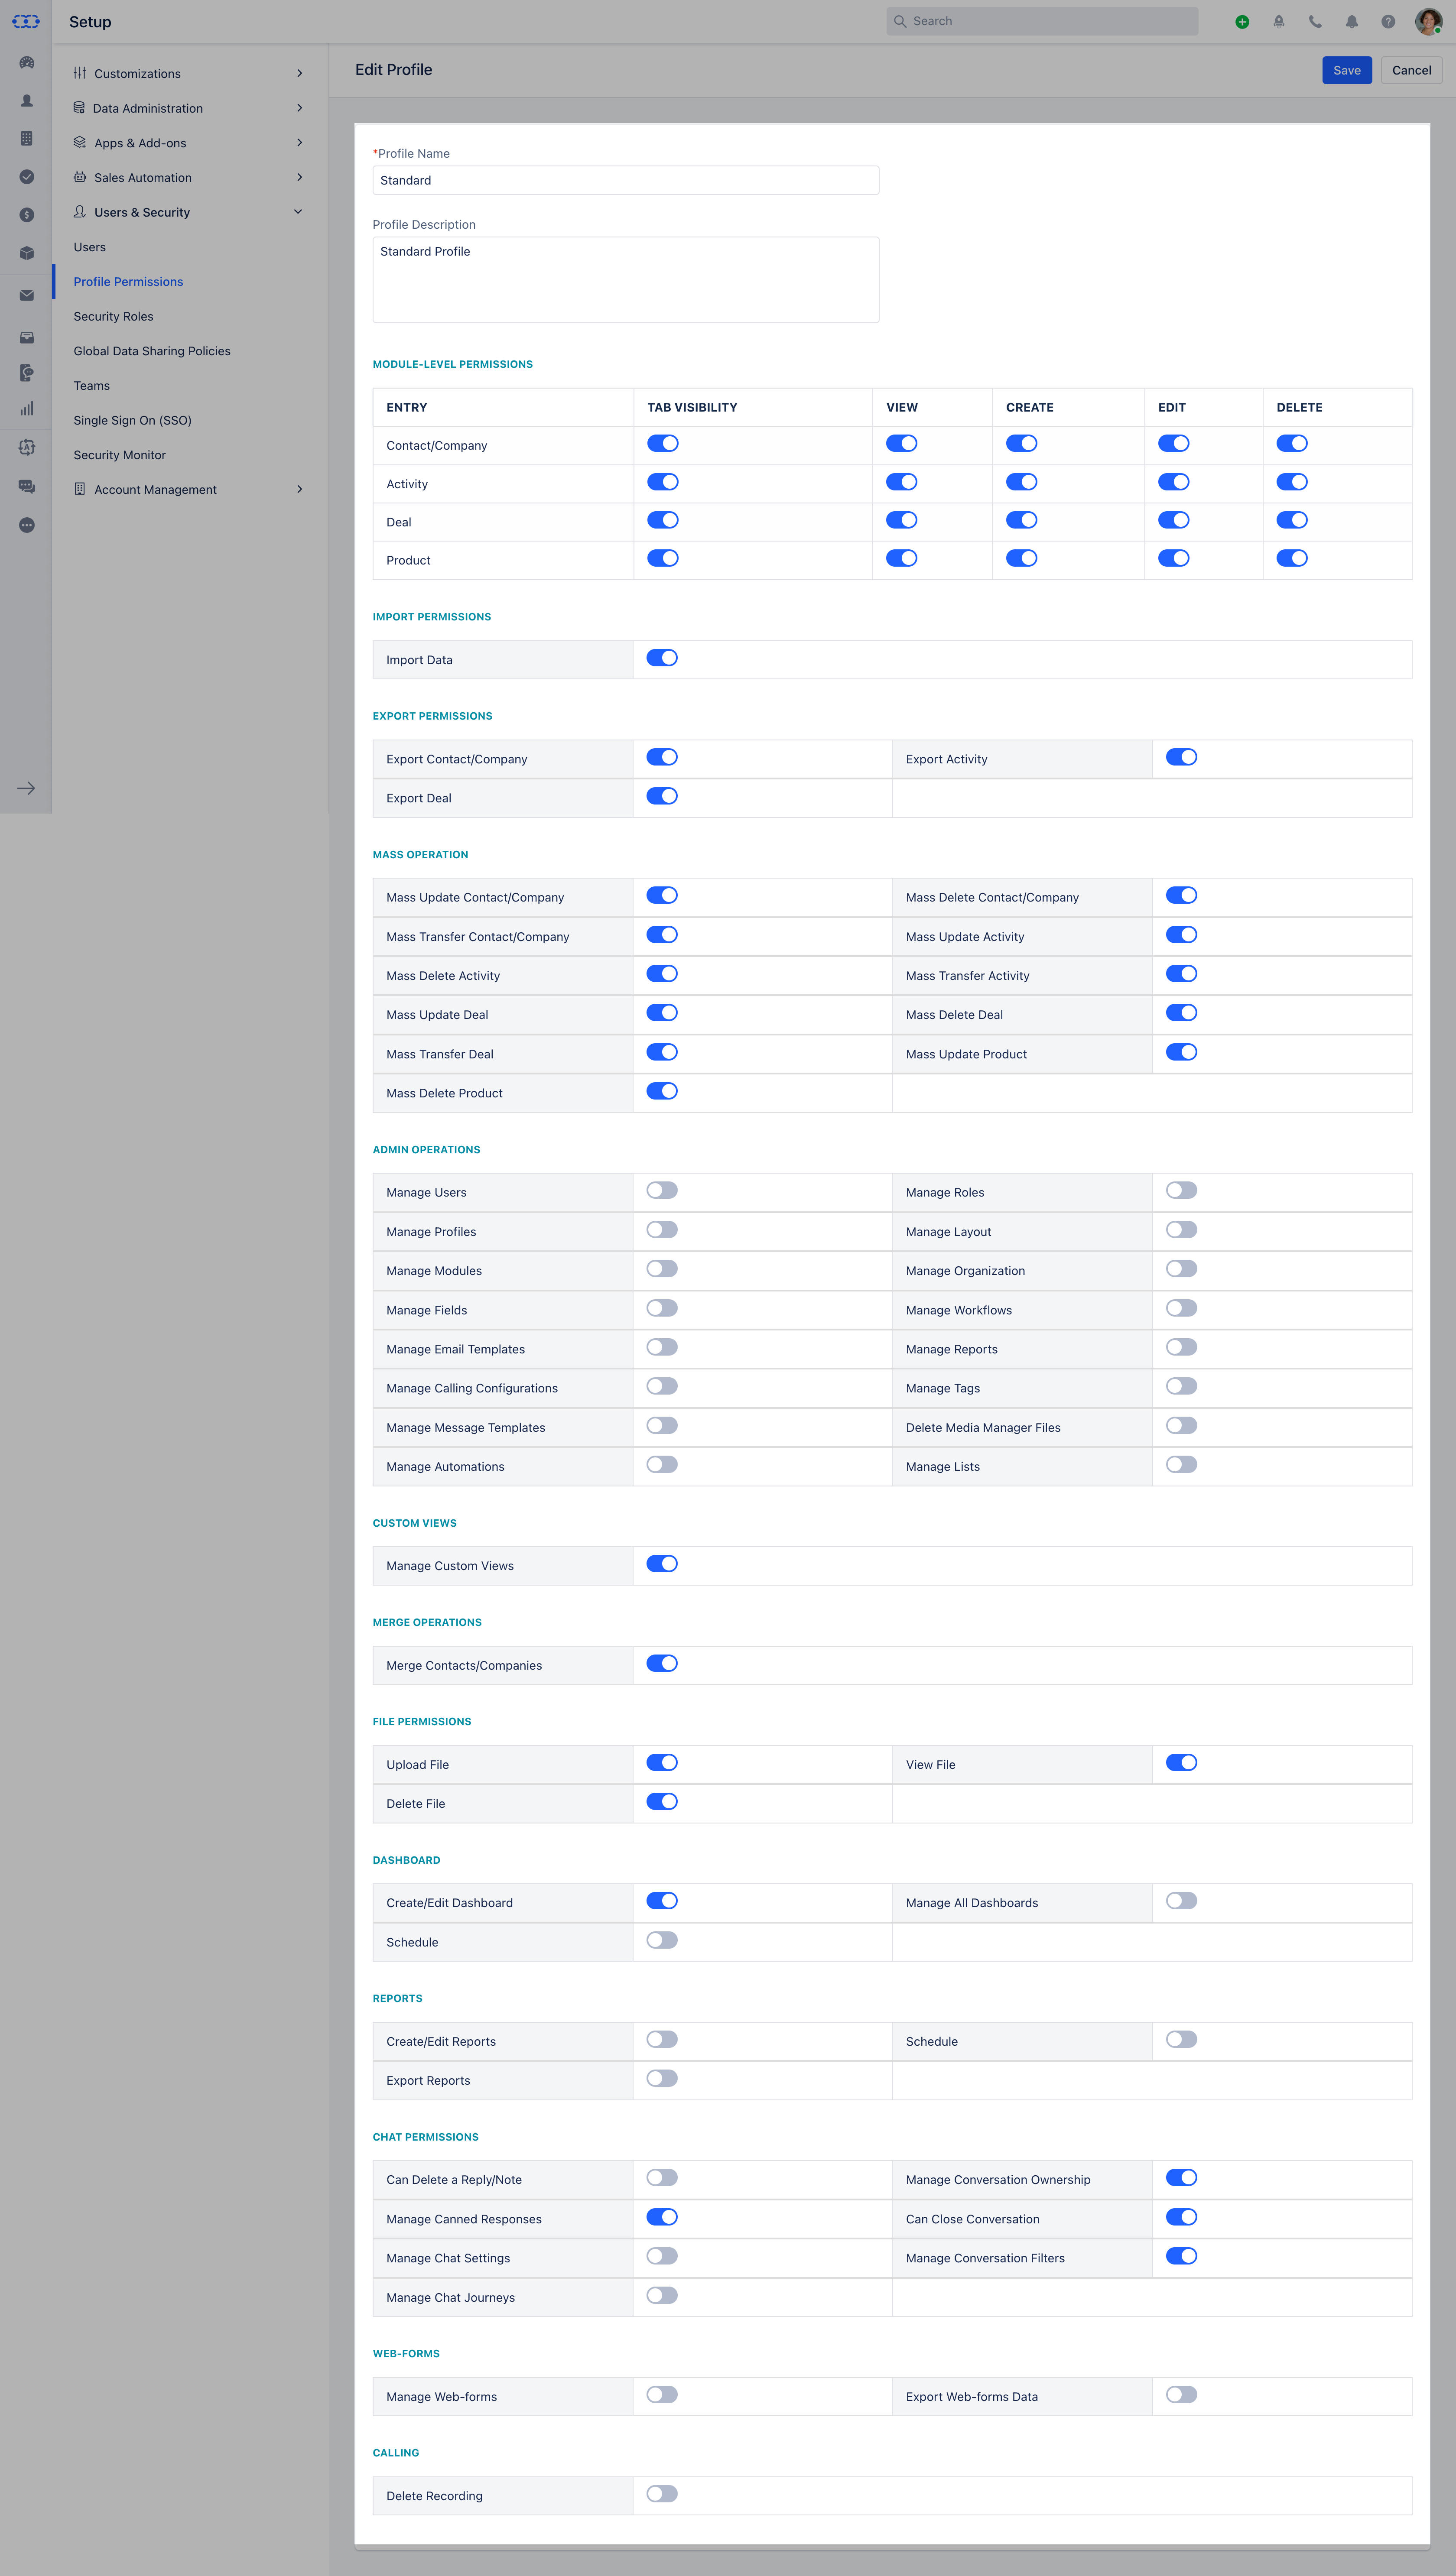Open the mobile chat messages icon
This screenshot has width=1456, height=2576.
[x=27, y=373]
